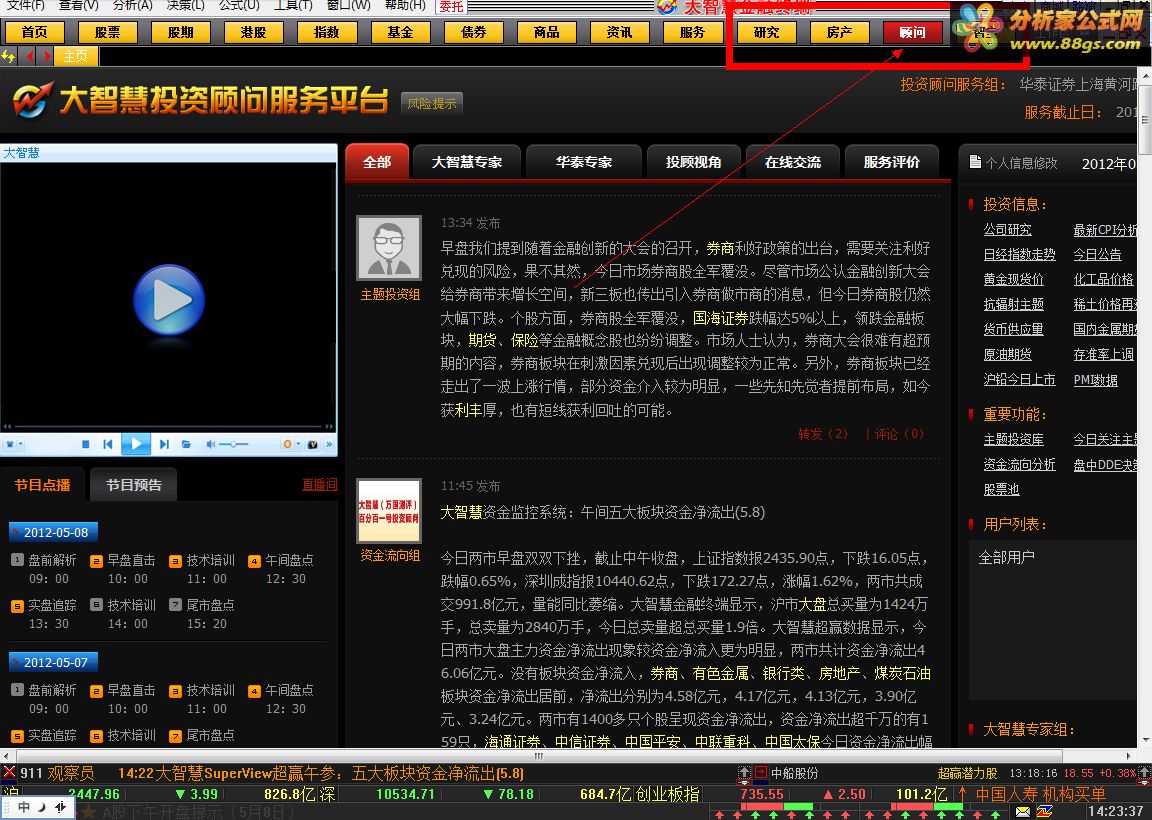The height and width of the screenshot is (820, 1152).
Task: Go back with red left arrow
Action: pyautogui.click(x=30, y=56)
